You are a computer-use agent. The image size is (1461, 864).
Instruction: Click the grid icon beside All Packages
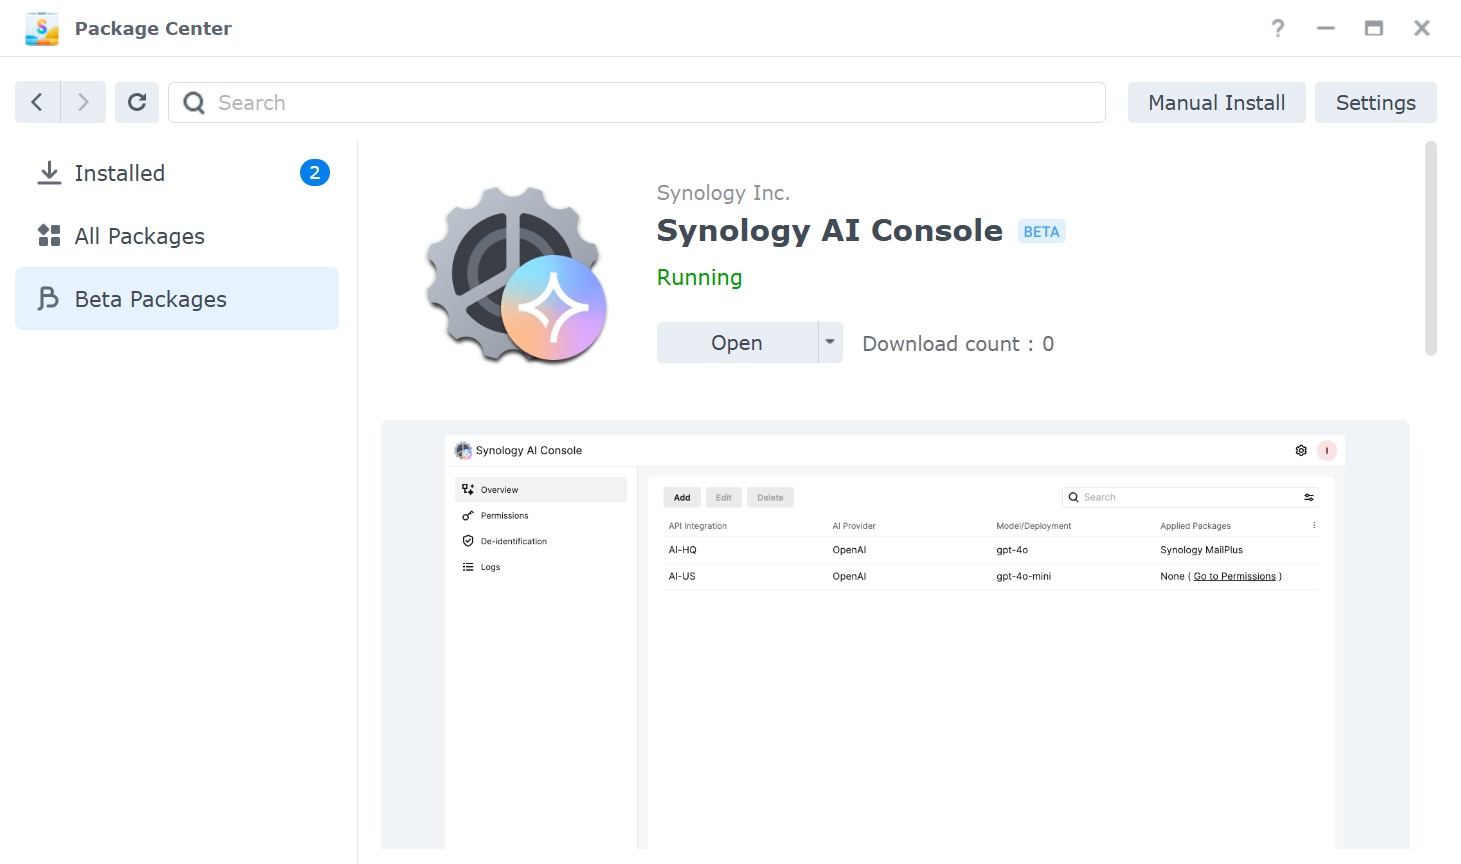click(49, 235)
